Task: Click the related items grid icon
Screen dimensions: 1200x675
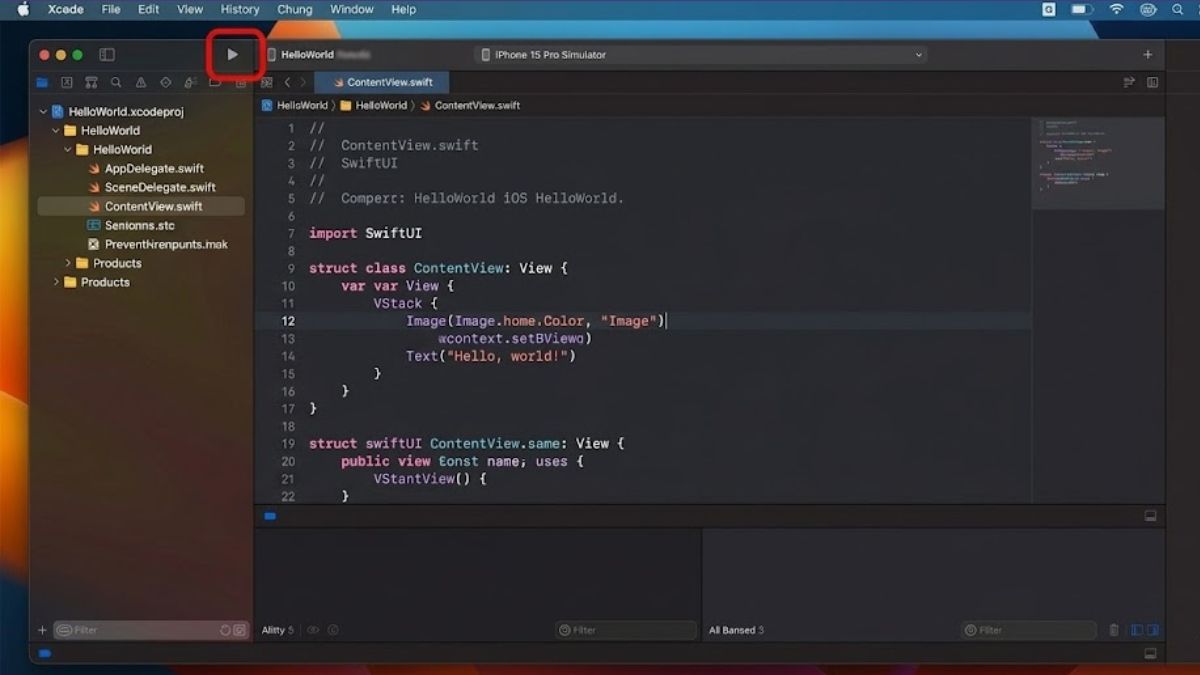Action: [267, 83]
